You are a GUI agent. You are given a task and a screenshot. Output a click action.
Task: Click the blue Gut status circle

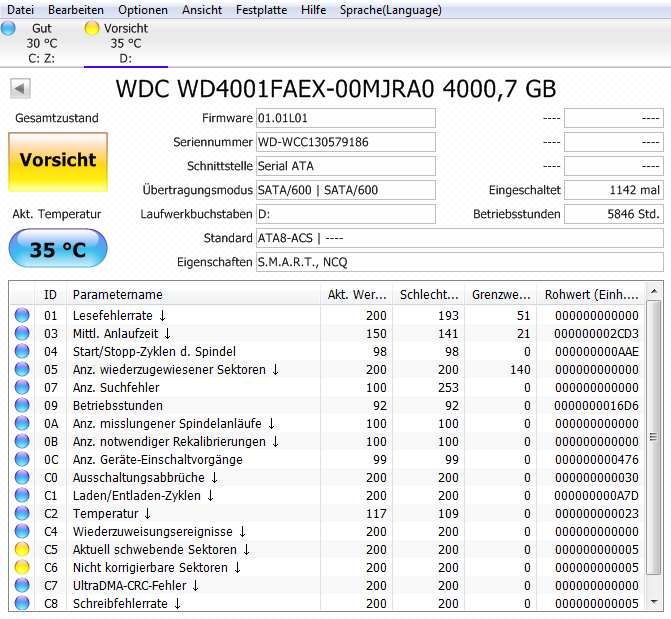(x=8, y=28)
